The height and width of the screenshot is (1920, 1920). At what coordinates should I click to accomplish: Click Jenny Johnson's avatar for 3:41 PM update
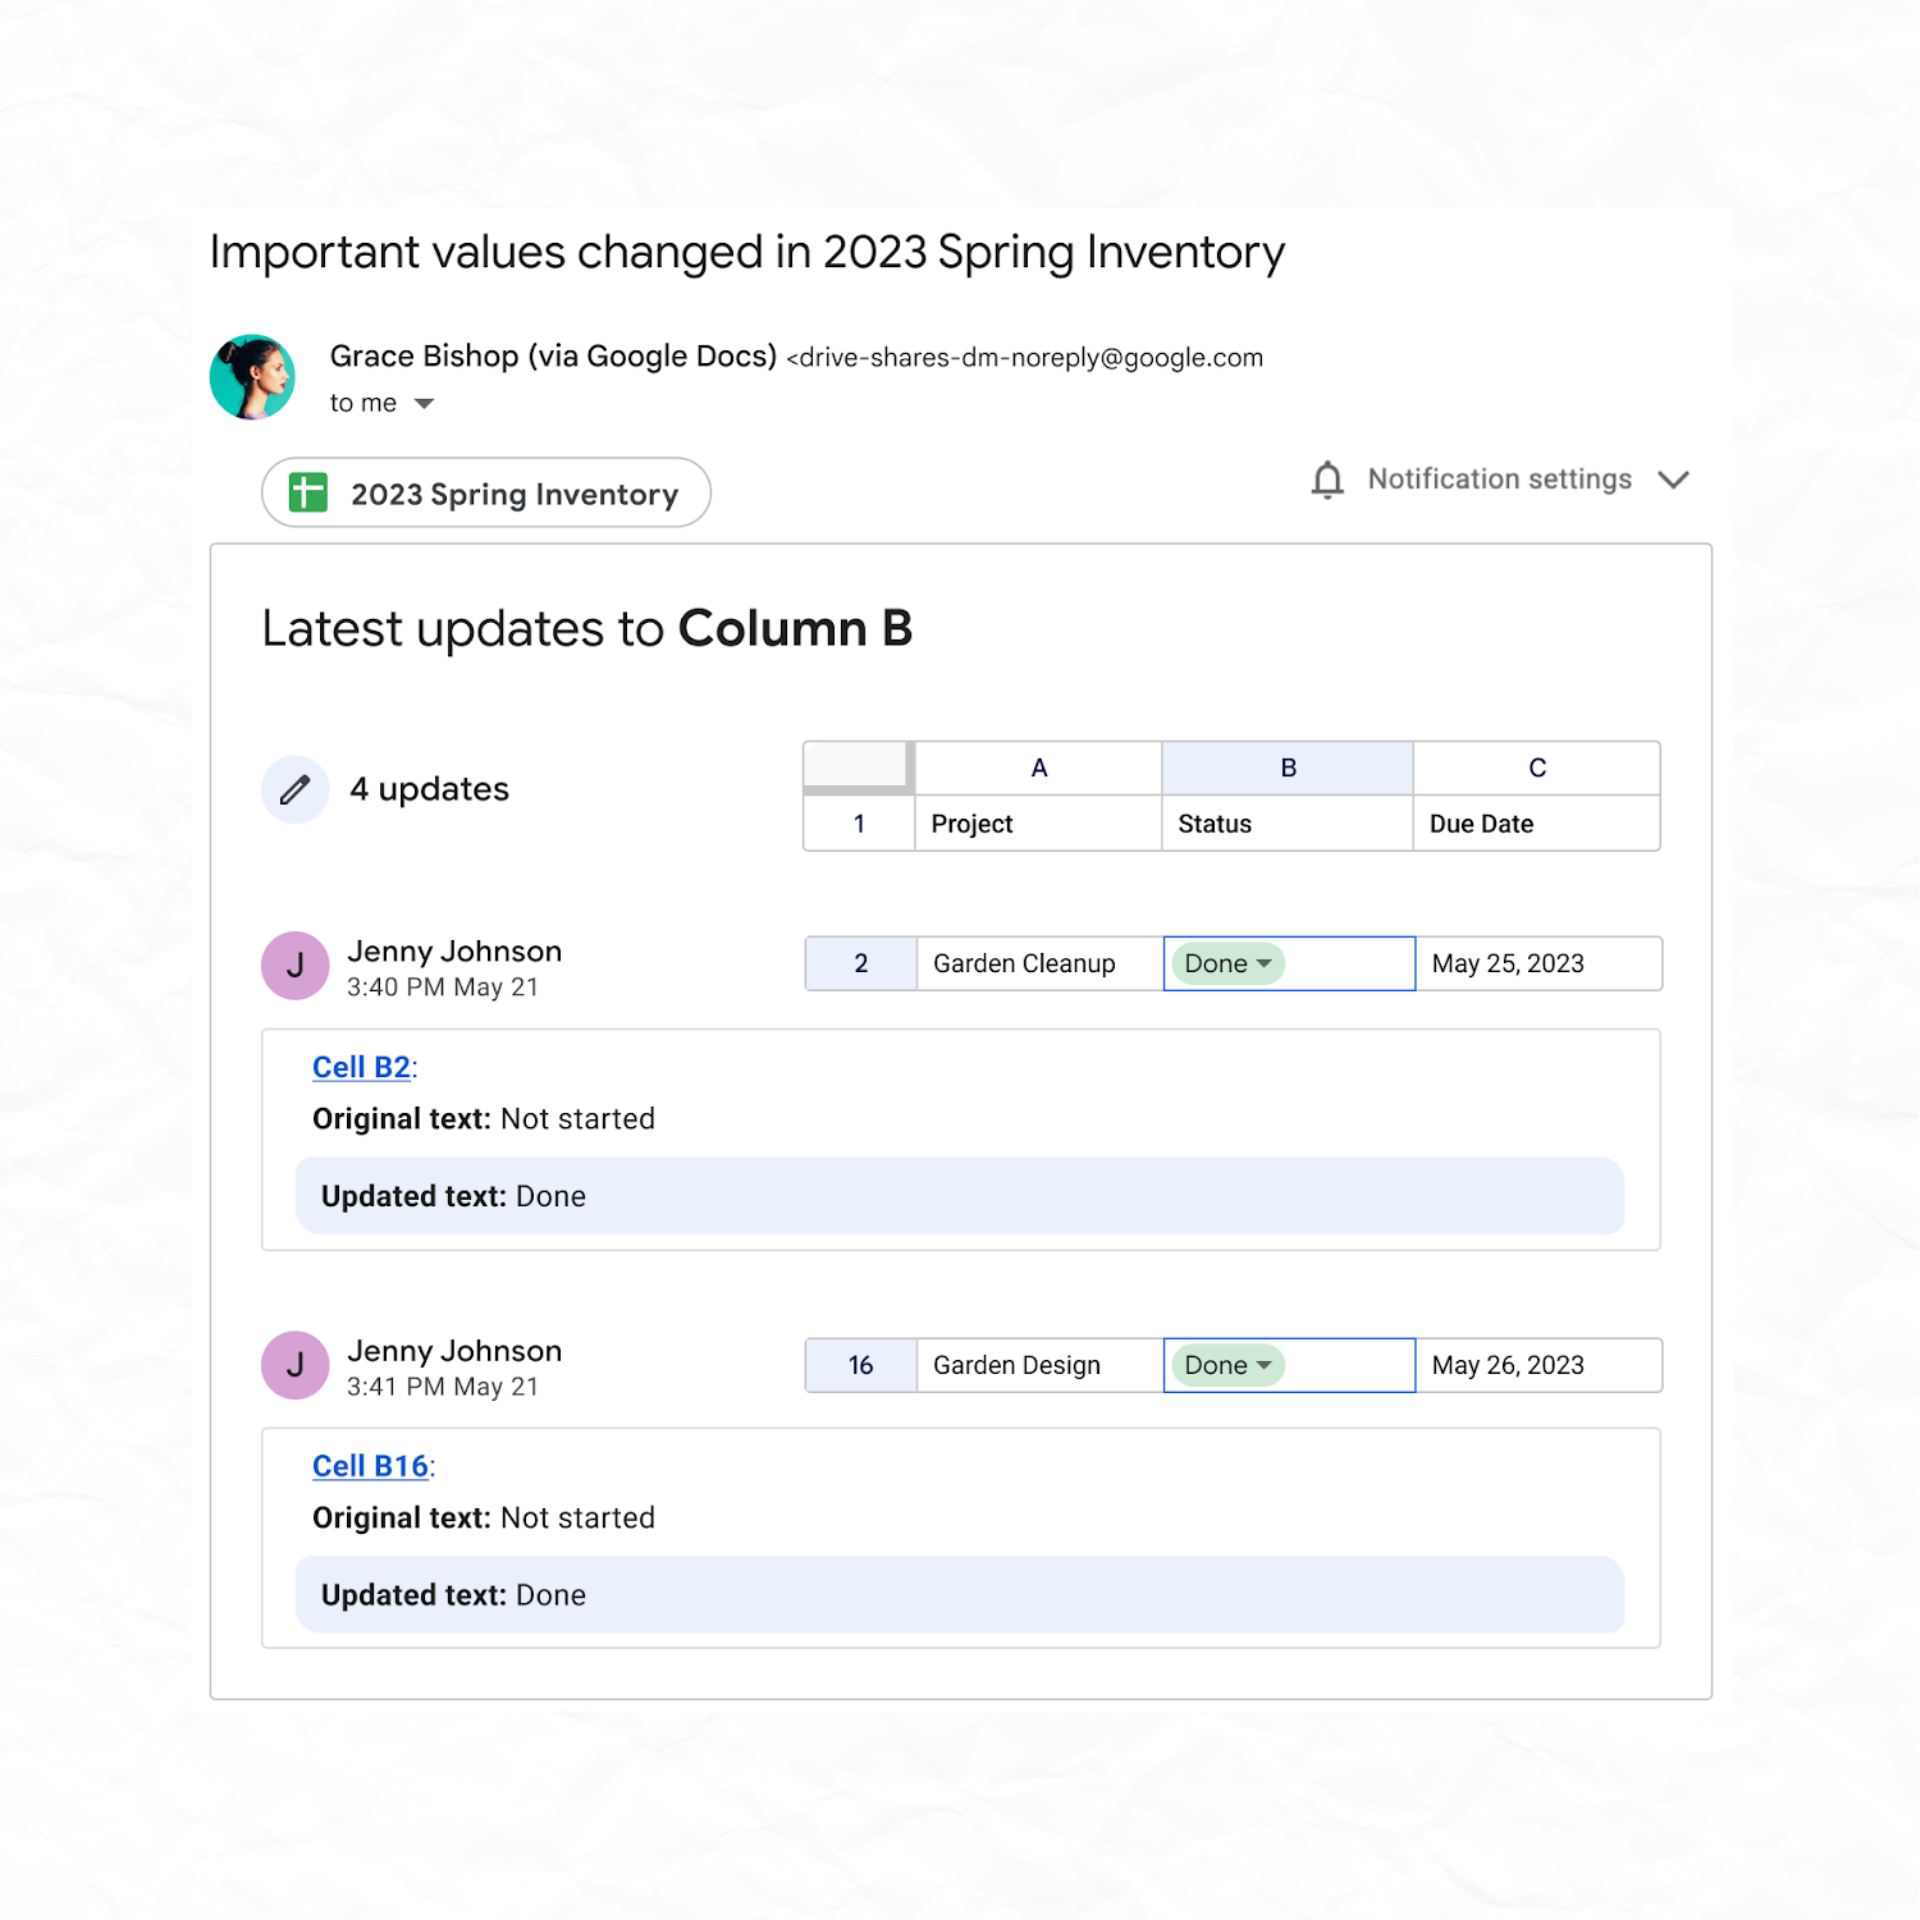[x=295, y=1364]
